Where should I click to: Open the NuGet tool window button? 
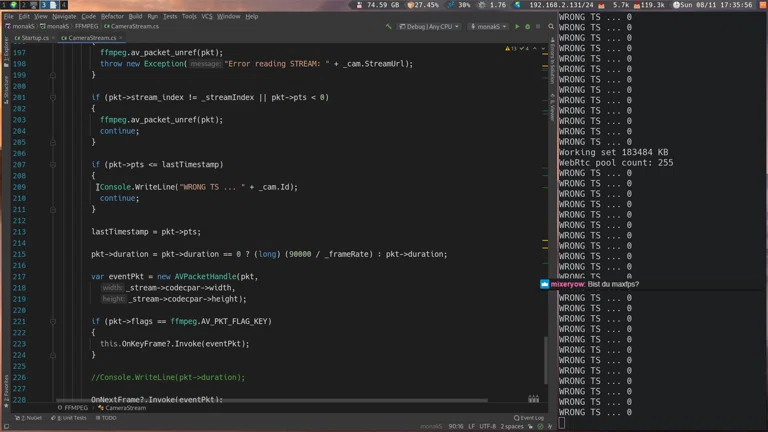[28, 418]
